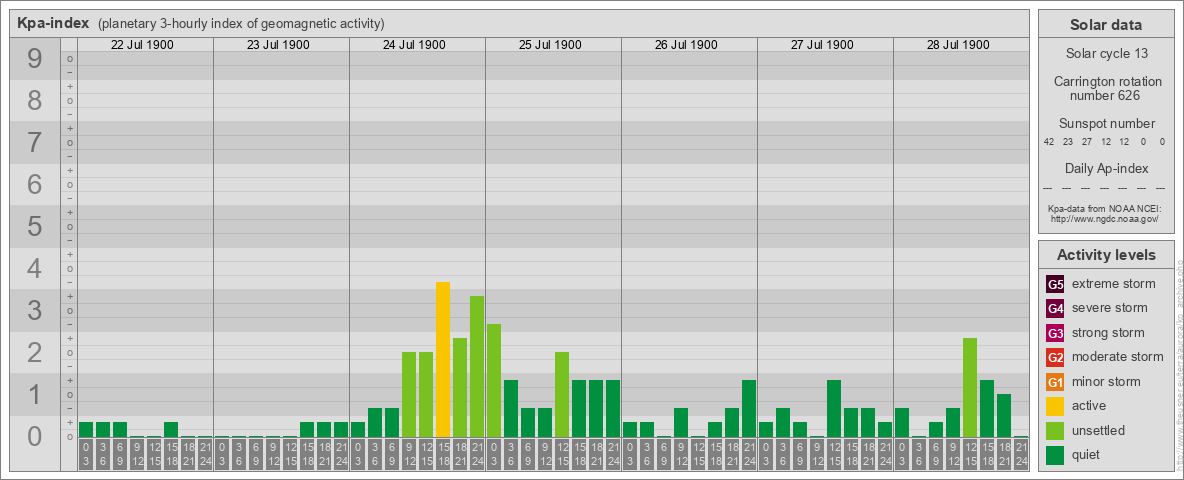1184x480 pixels.
Task: Click the 0-3 bar on 25 Jul
Action: click(x=494, y=381)
